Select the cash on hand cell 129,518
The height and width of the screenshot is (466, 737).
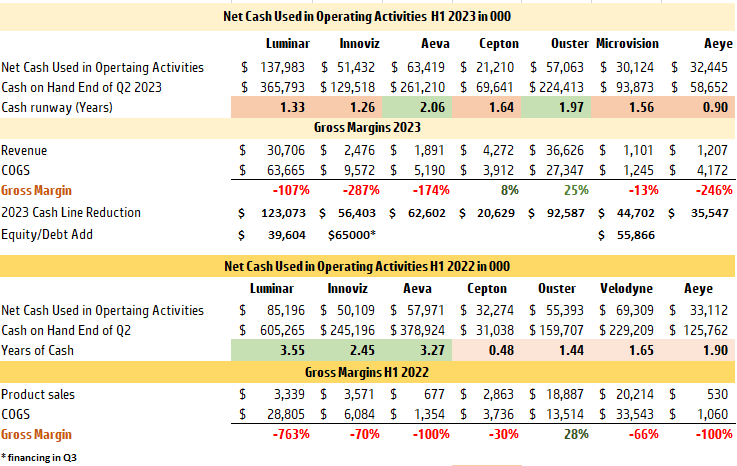pos(353,87)
